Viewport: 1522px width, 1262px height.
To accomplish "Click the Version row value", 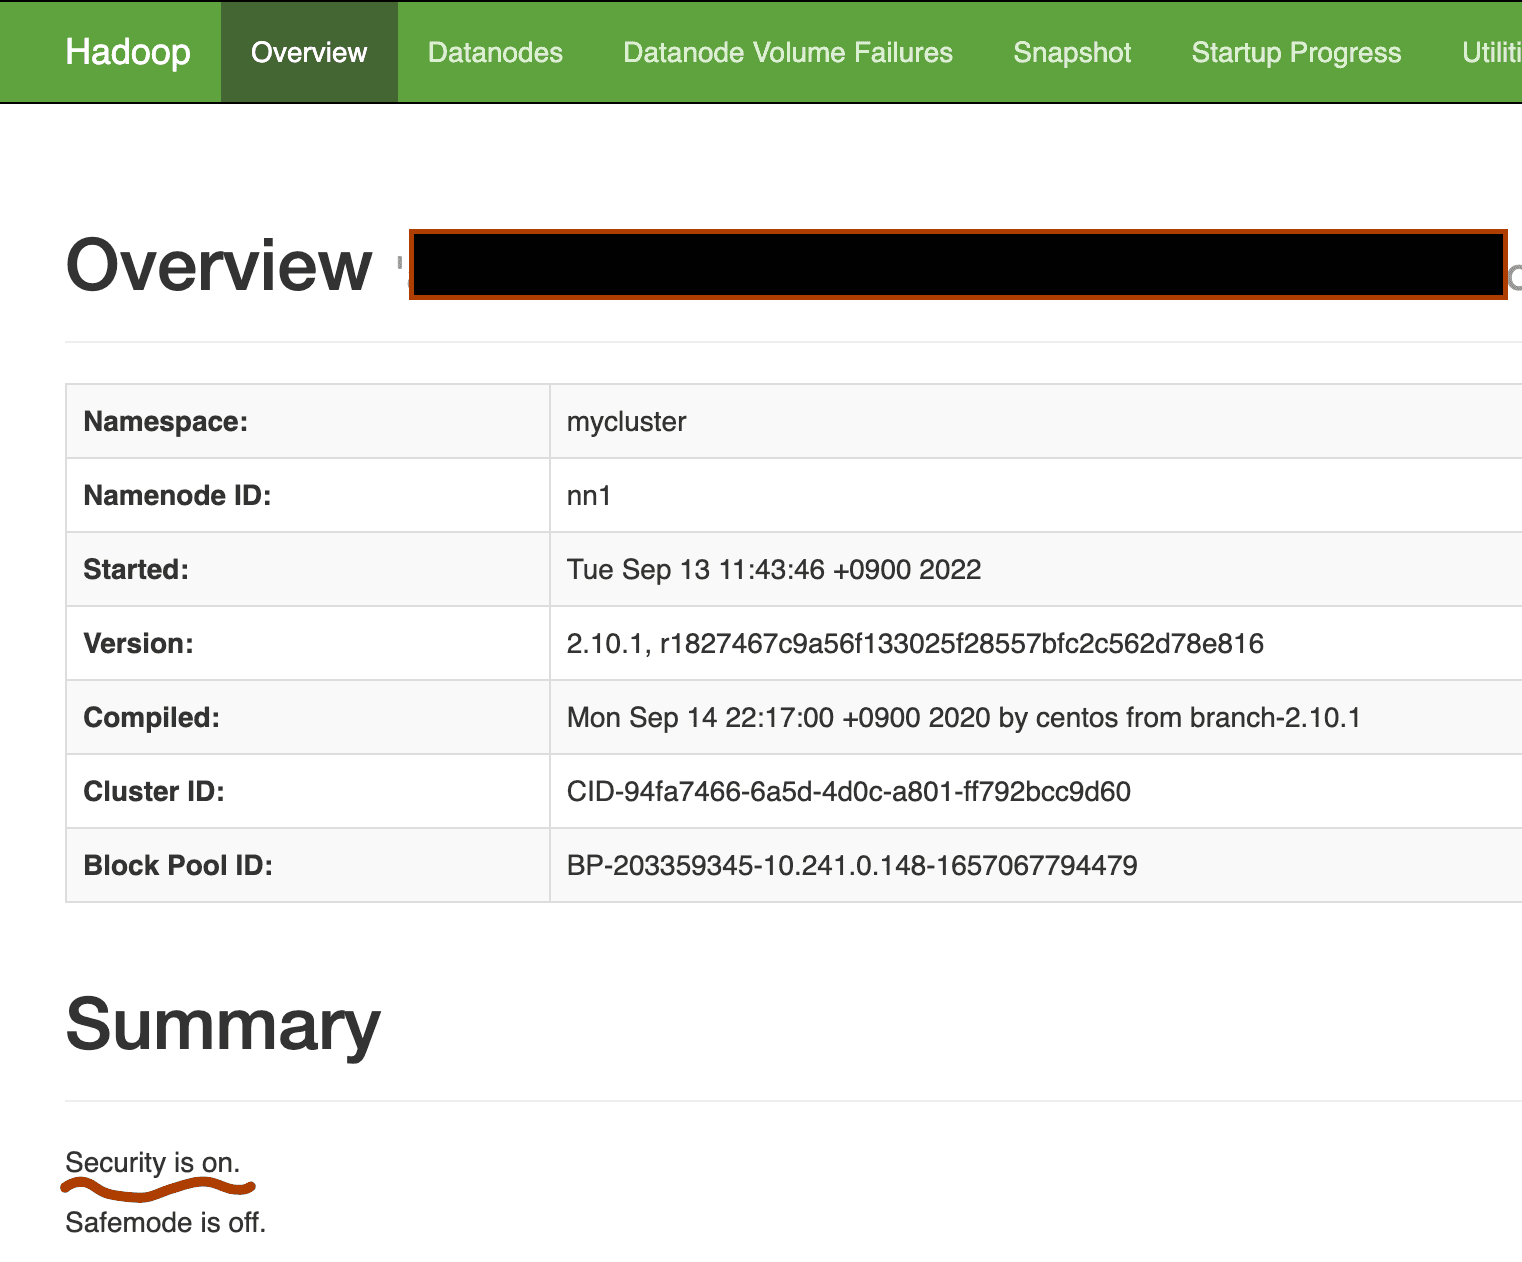I will 915,643.
